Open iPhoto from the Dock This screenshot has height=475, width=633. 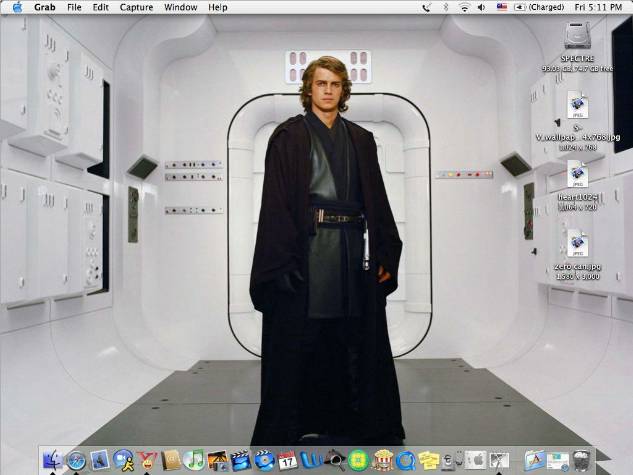[x=218, y=461]
